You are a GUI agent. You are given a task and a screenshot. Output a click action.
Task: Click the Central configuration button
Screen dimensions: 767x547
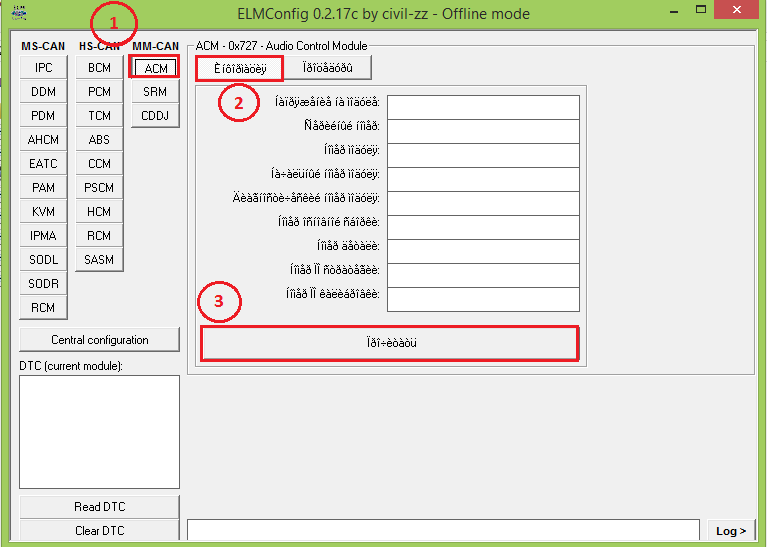99,340
